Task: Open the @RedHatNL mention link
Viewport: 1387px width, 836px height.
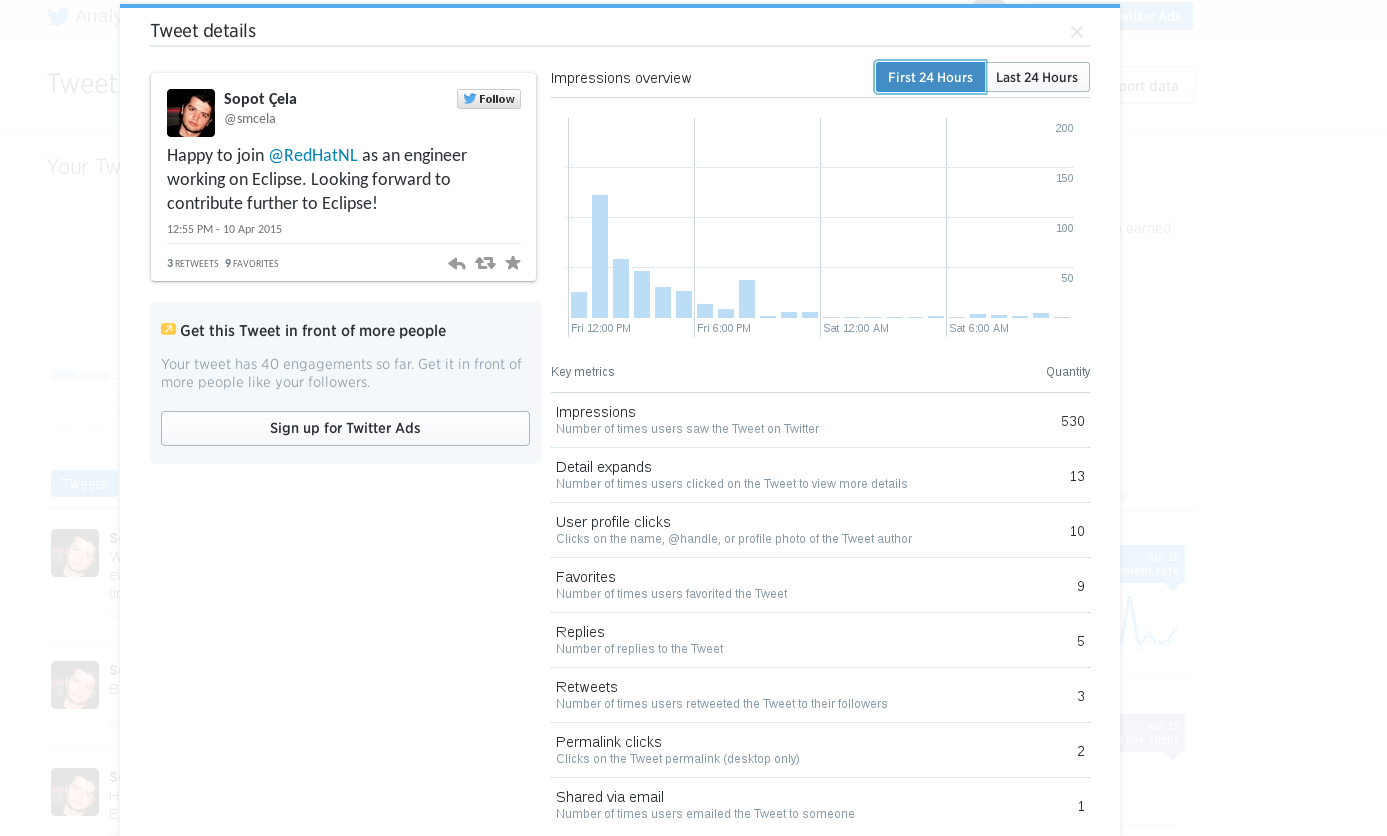Action: click(313, 155)
